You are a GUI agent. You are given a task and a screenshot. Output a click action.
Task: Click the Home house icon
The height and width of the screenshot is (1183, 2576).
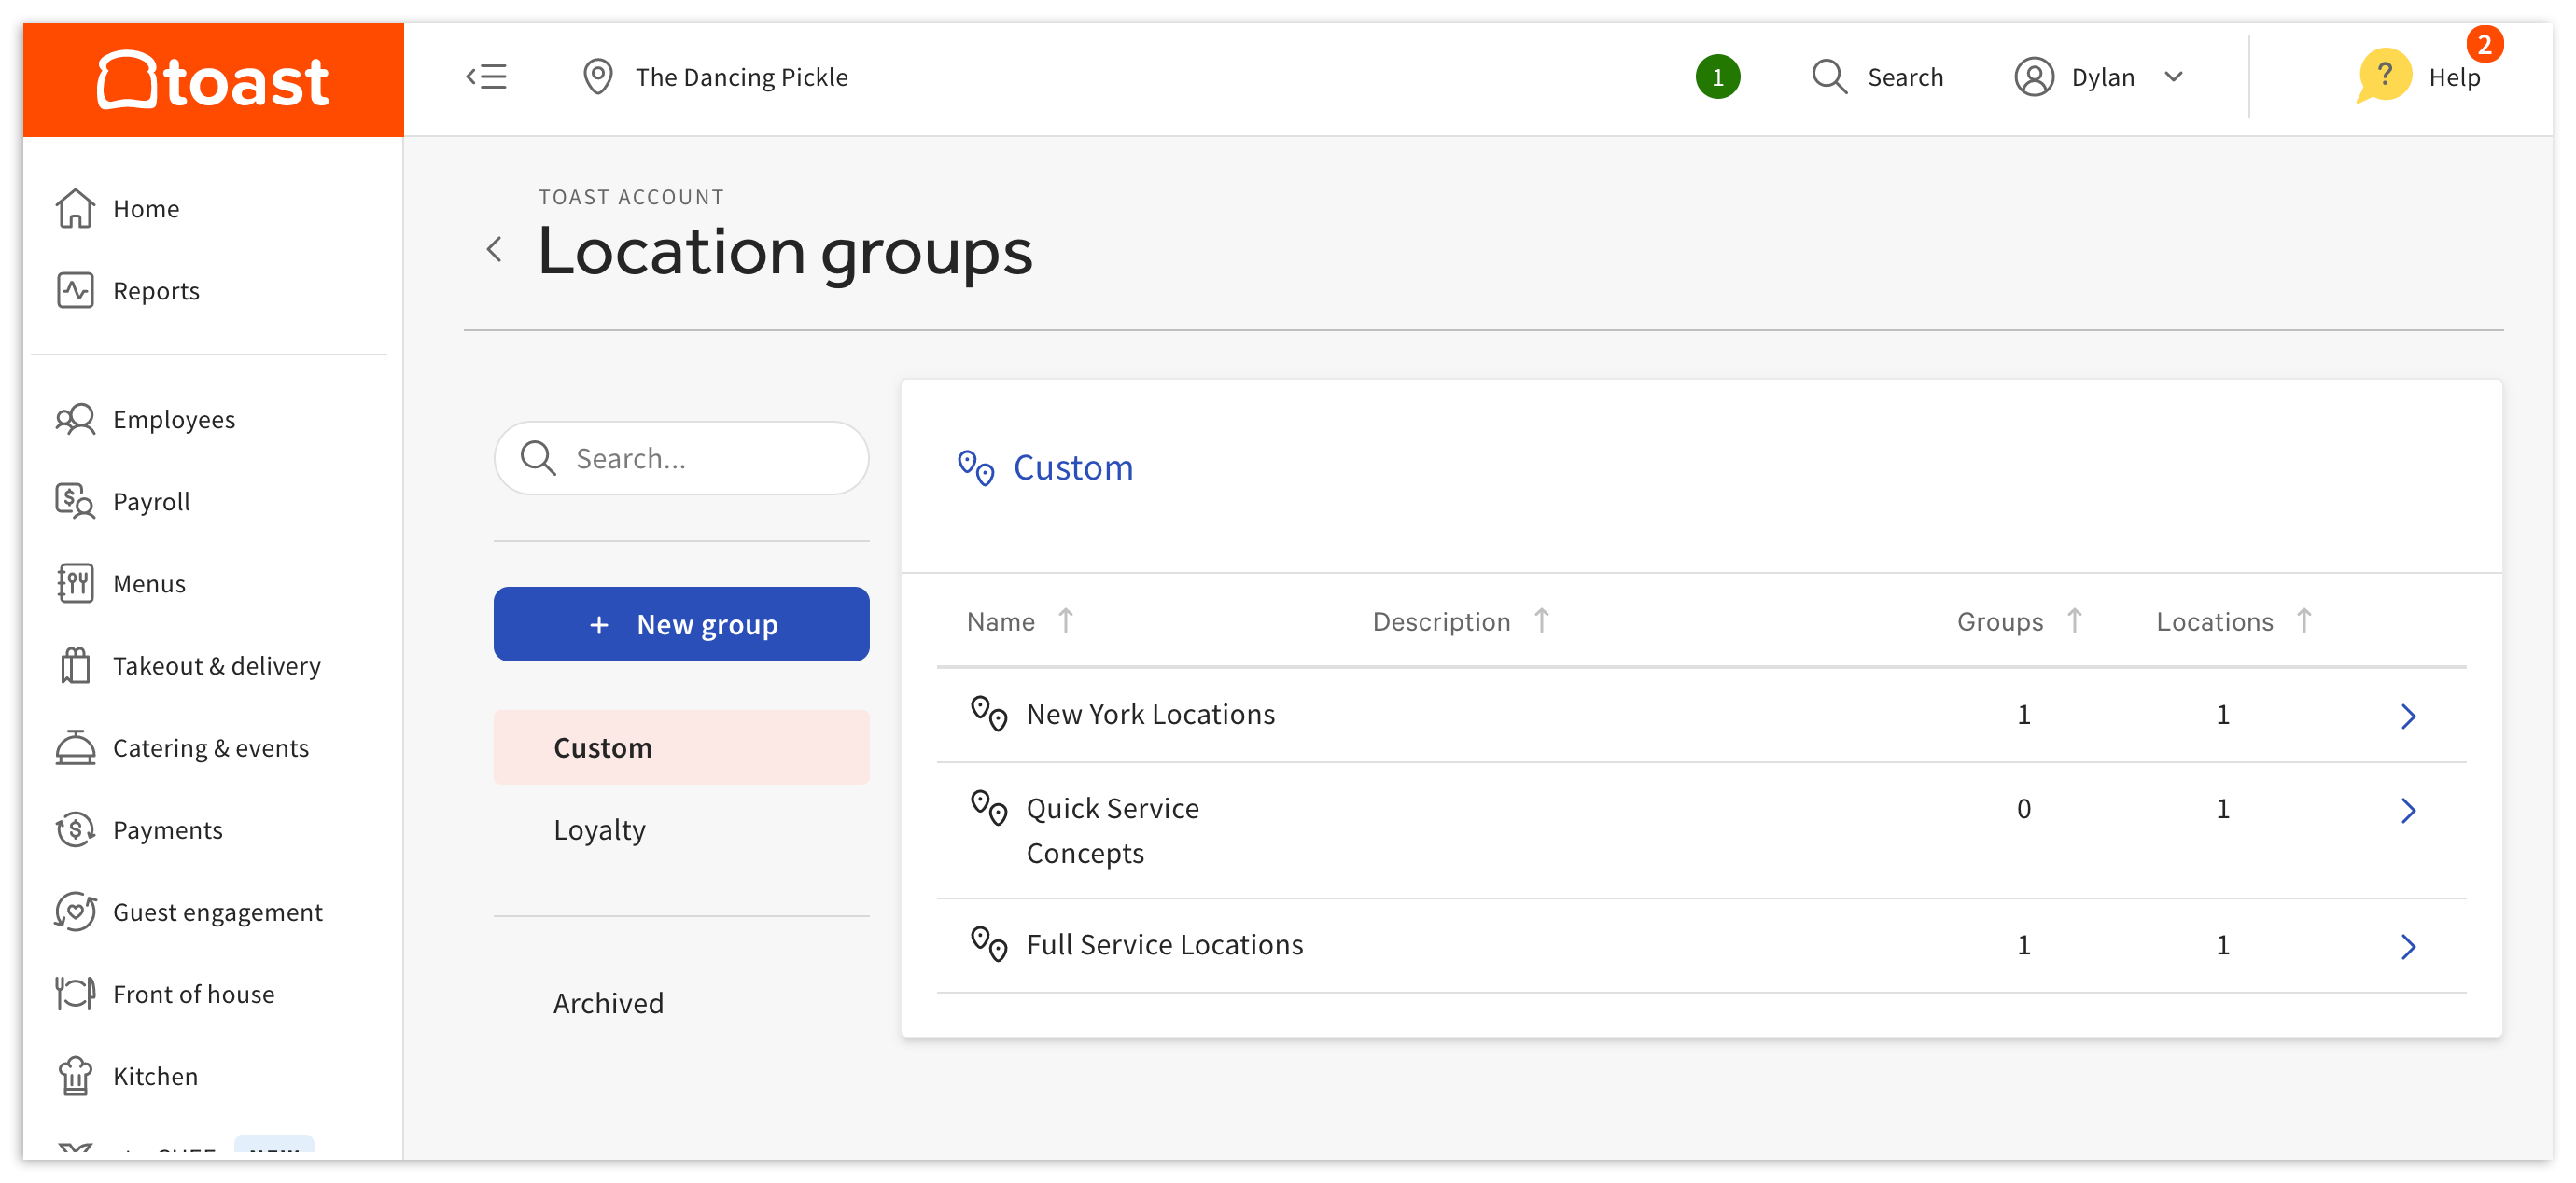click(75, 208)
